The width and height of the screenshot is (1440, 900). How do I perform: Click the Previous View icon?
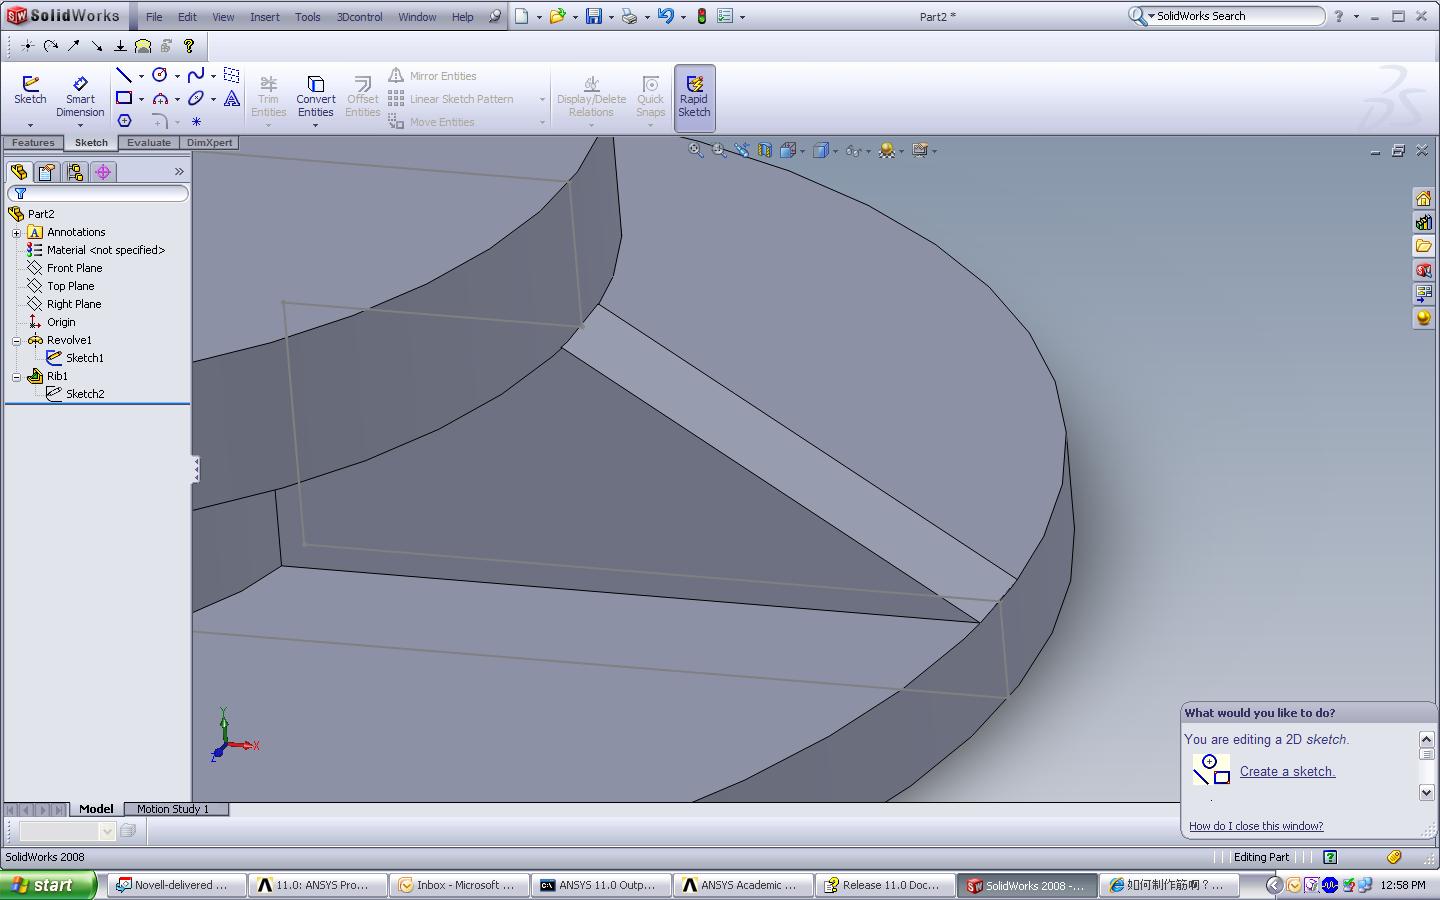741,150
